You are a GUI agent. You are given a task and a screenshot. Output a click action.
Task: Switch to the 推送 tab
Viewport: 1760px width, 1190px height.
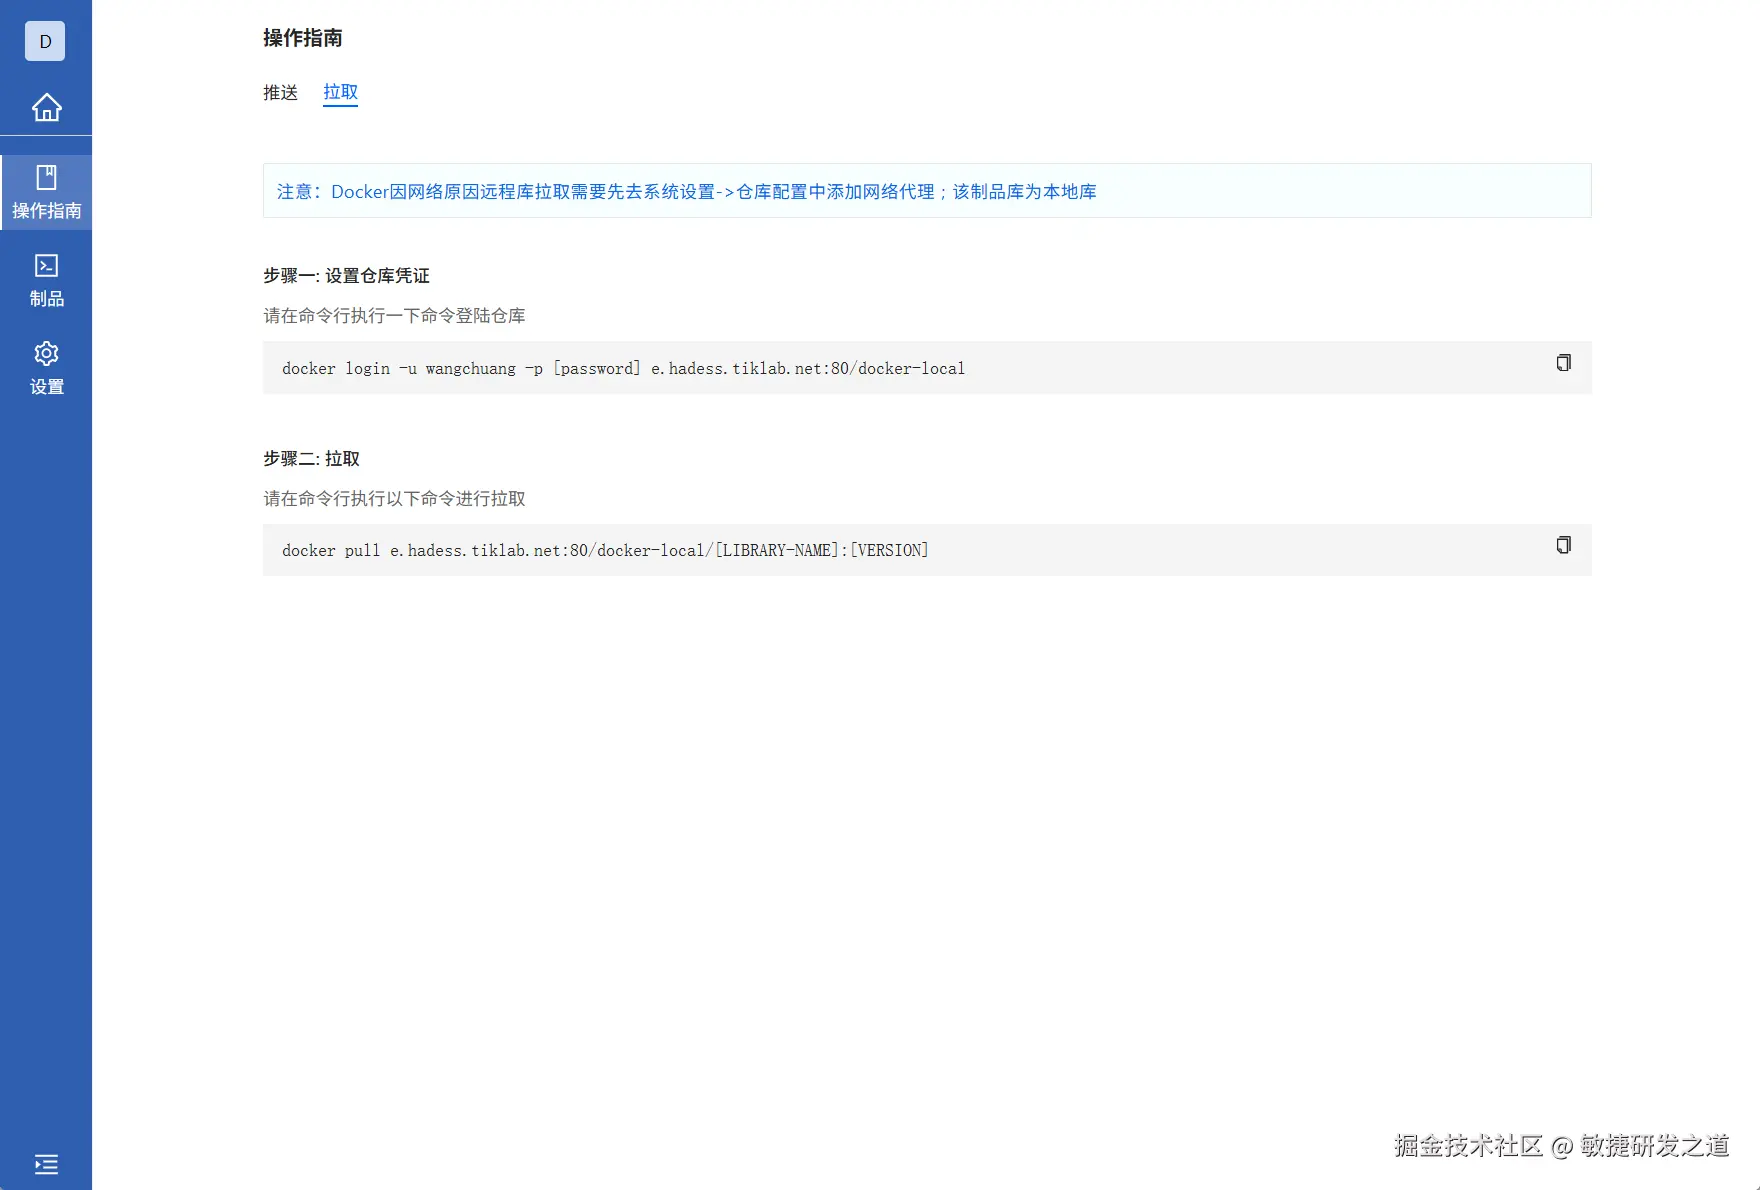[x=280, y=92]
